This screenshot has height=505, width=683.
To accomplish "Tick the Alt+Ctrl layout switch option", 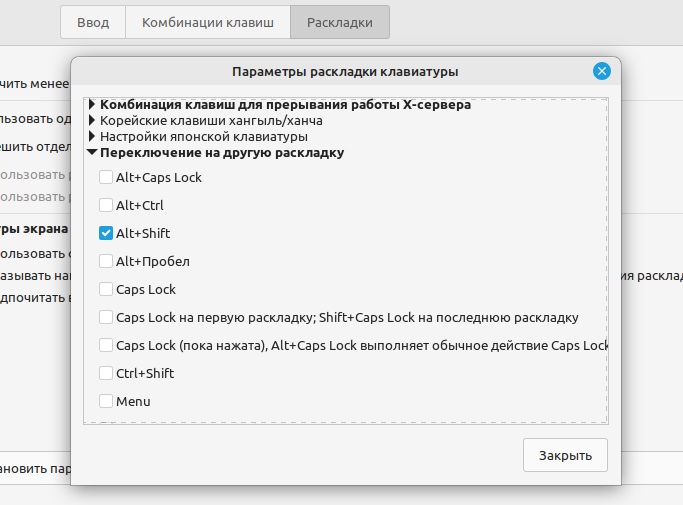I will 106,205.
